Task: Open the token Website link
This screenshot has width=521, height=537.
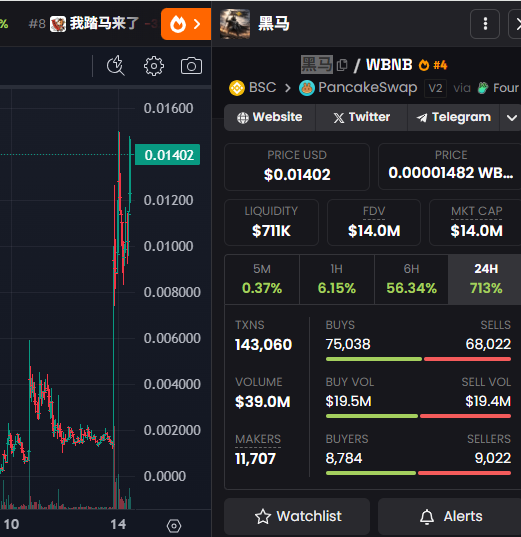Action: [270, 117]
